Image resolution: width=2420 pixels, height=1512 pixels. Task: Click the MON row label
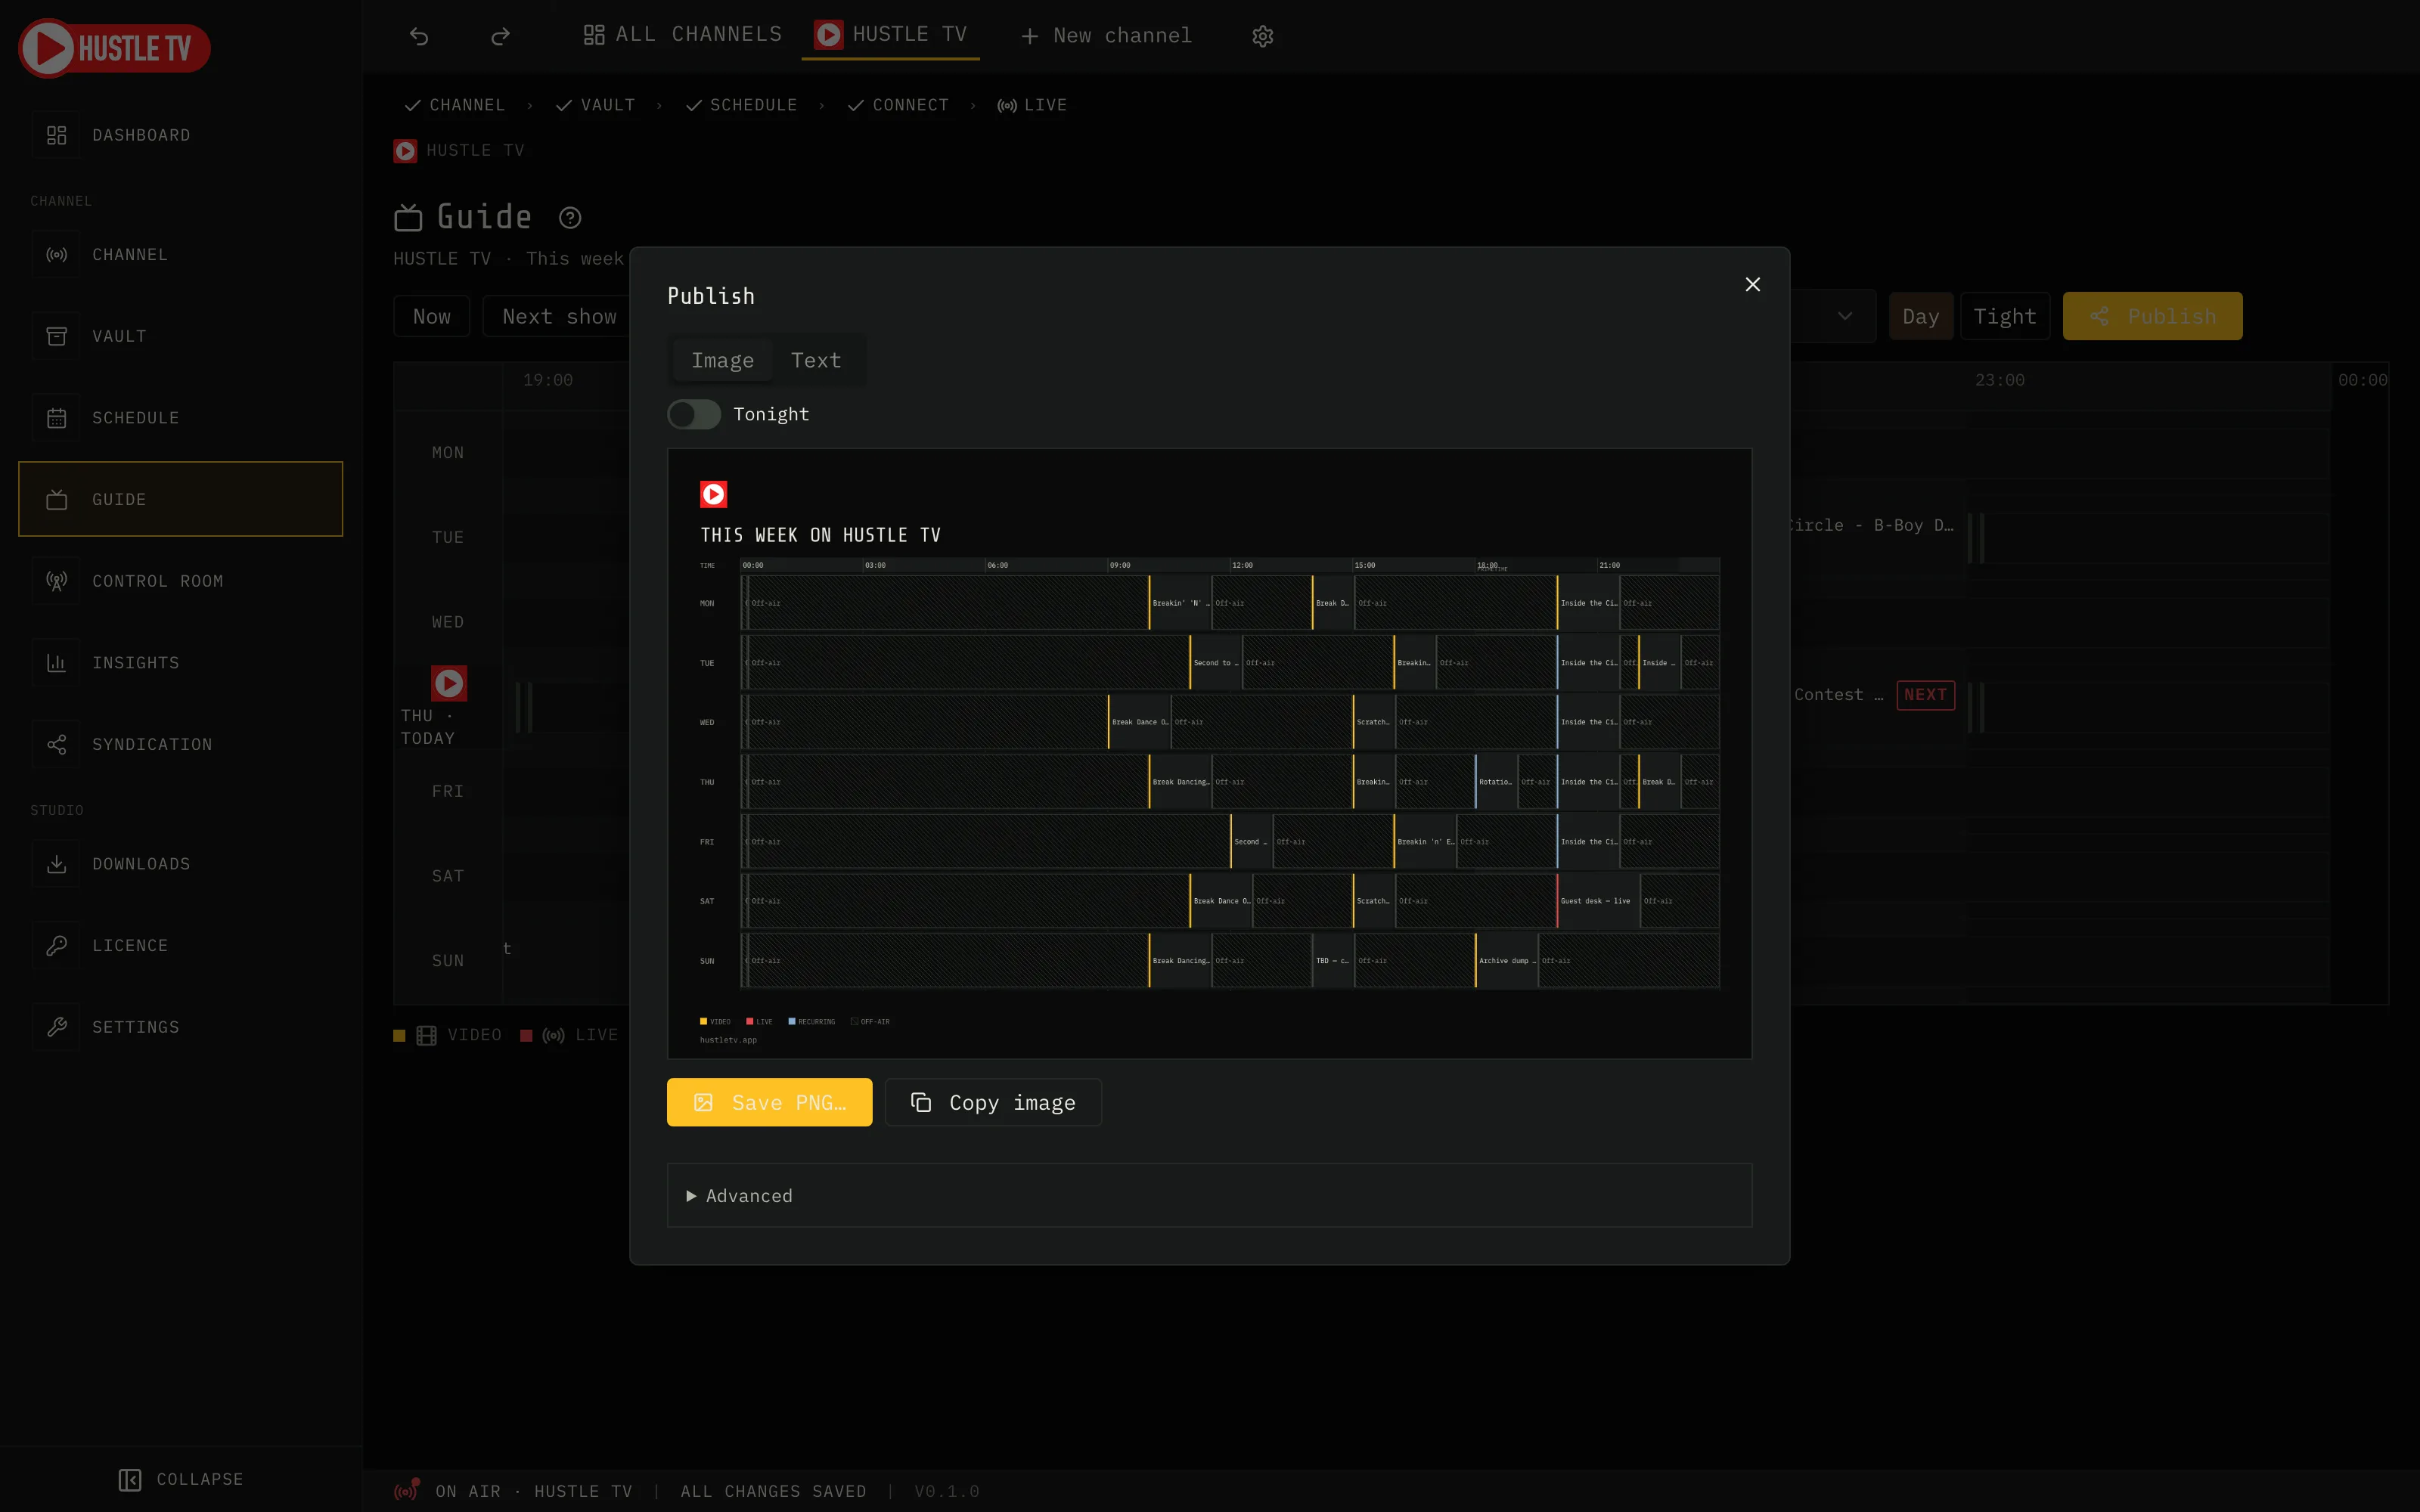click(x=448, y=453)
